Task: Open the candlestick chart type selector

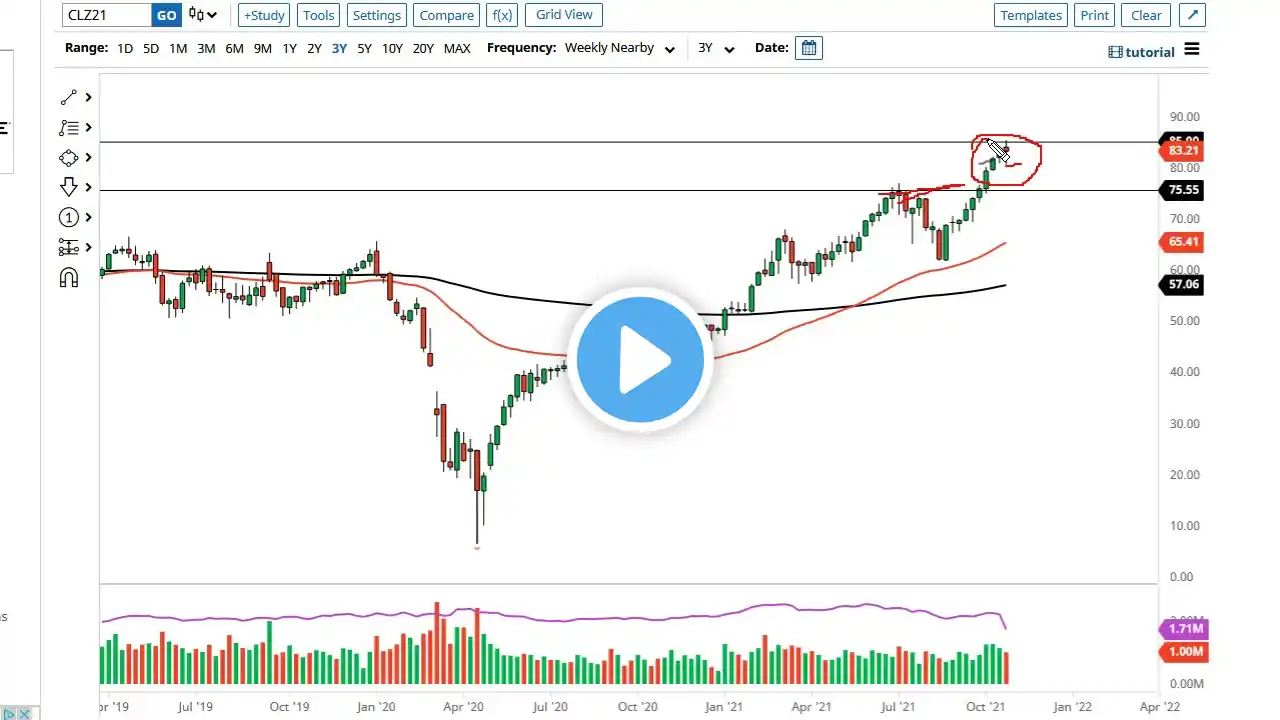Action: (x=203, y=15)
